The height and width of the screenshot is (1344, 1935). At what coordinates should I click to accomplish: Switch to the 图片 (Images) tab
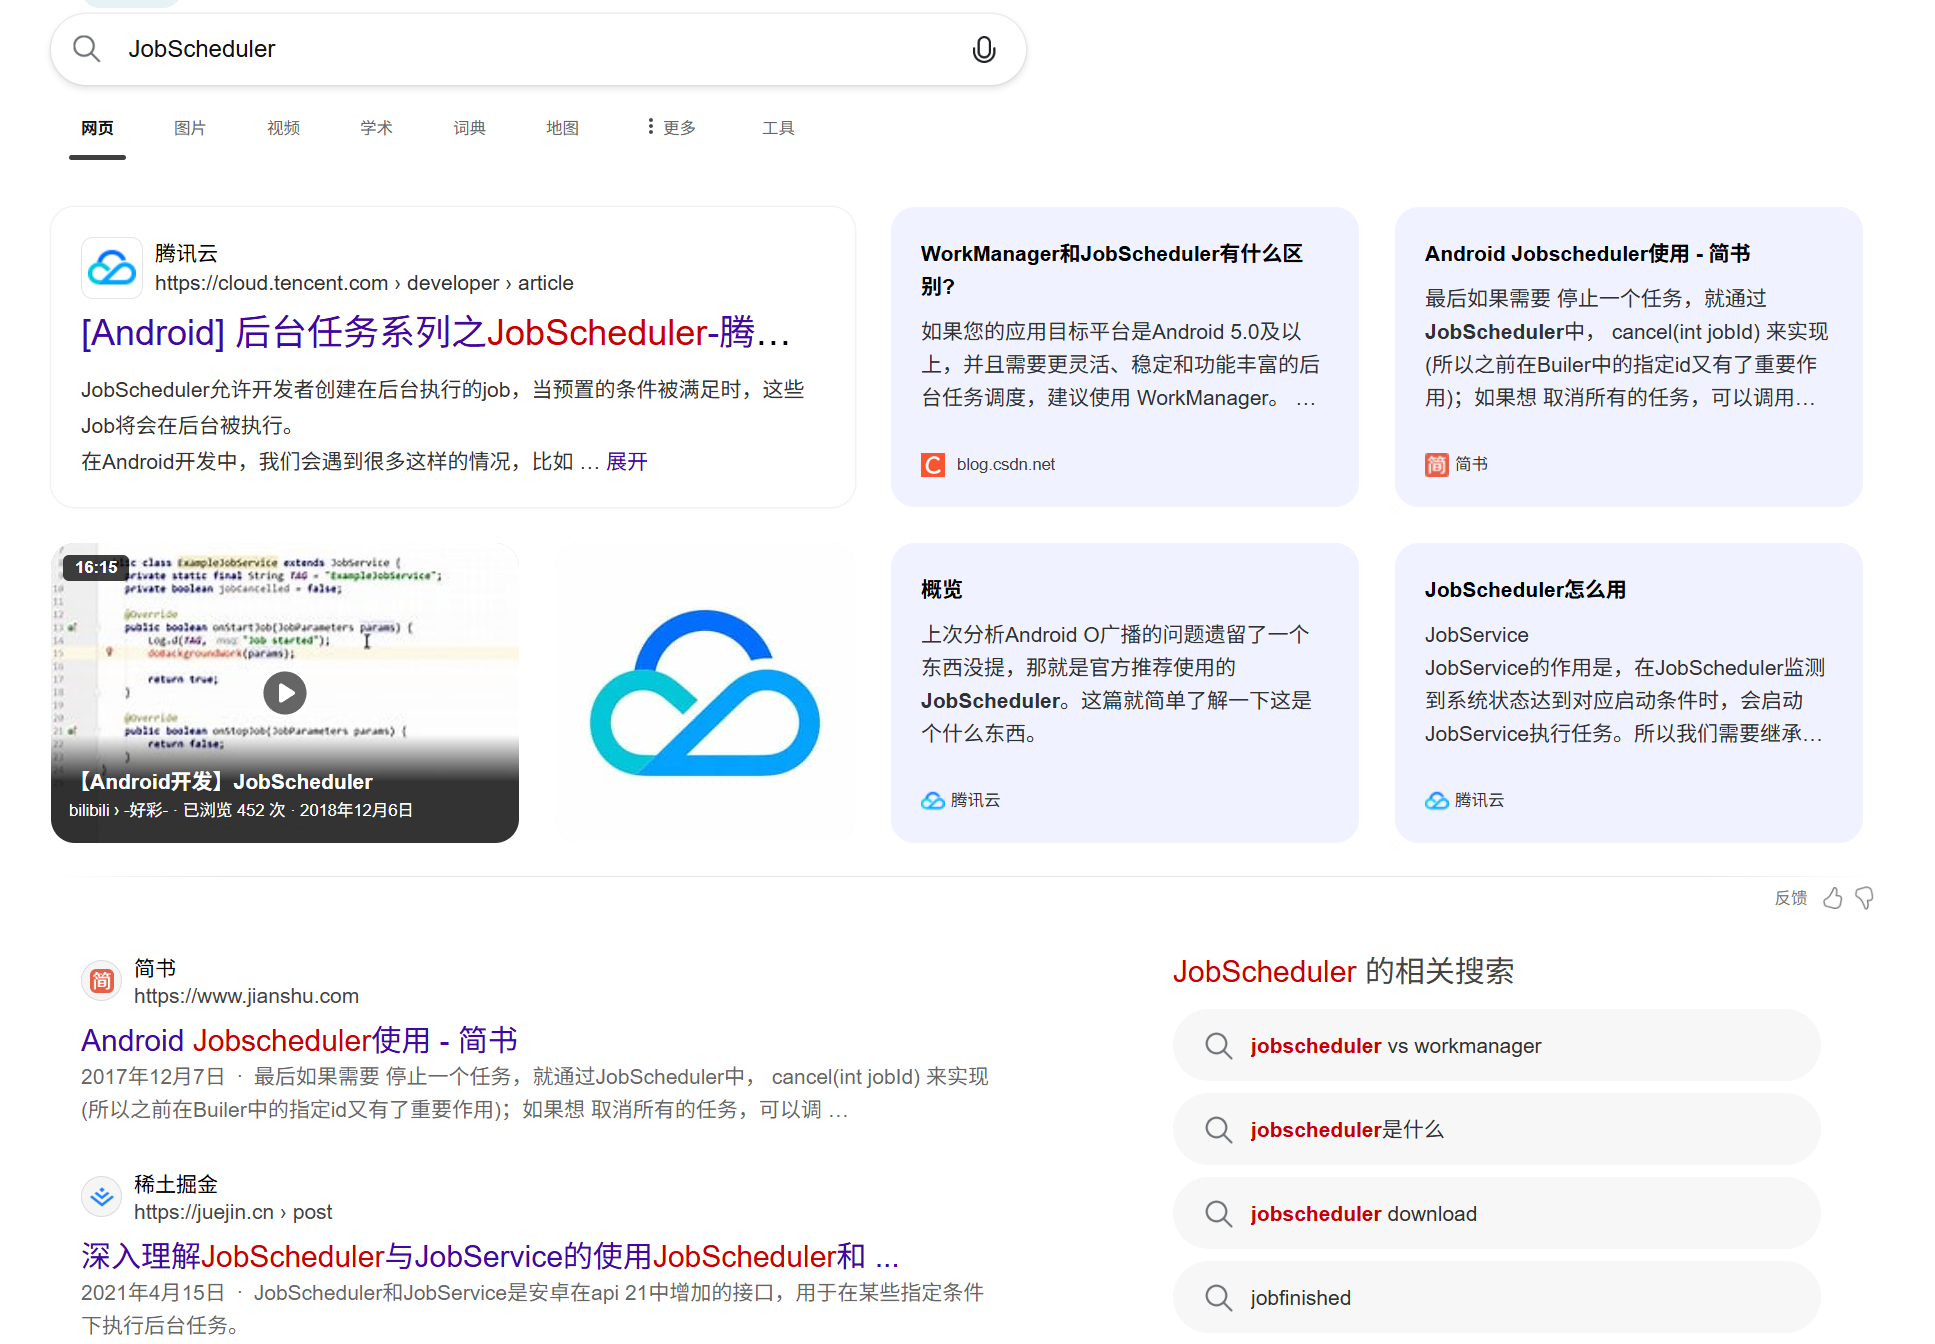[x=190, y=128]
